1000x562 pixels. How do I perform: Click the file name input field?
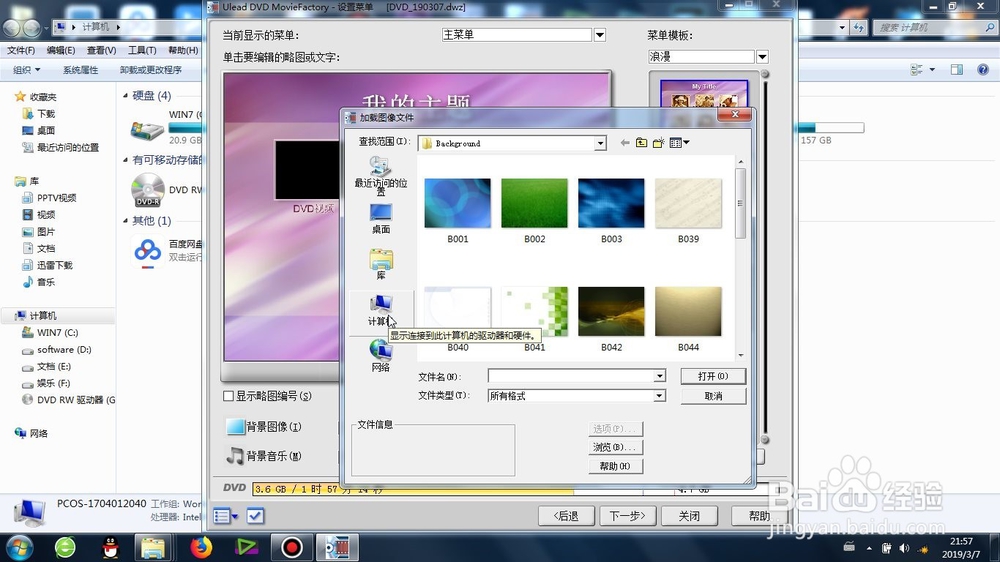[x=571, y=376]
